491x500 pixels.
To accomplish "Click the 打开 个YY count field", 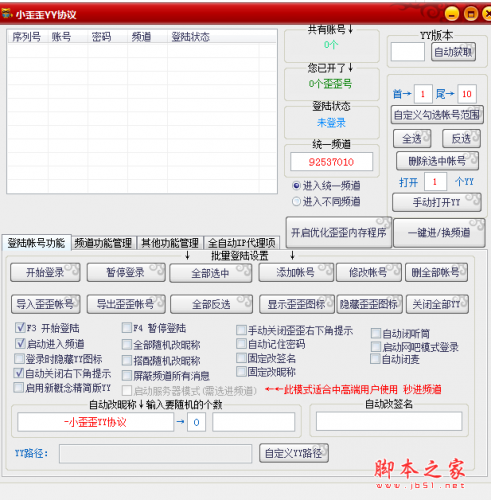I will 435,182.
